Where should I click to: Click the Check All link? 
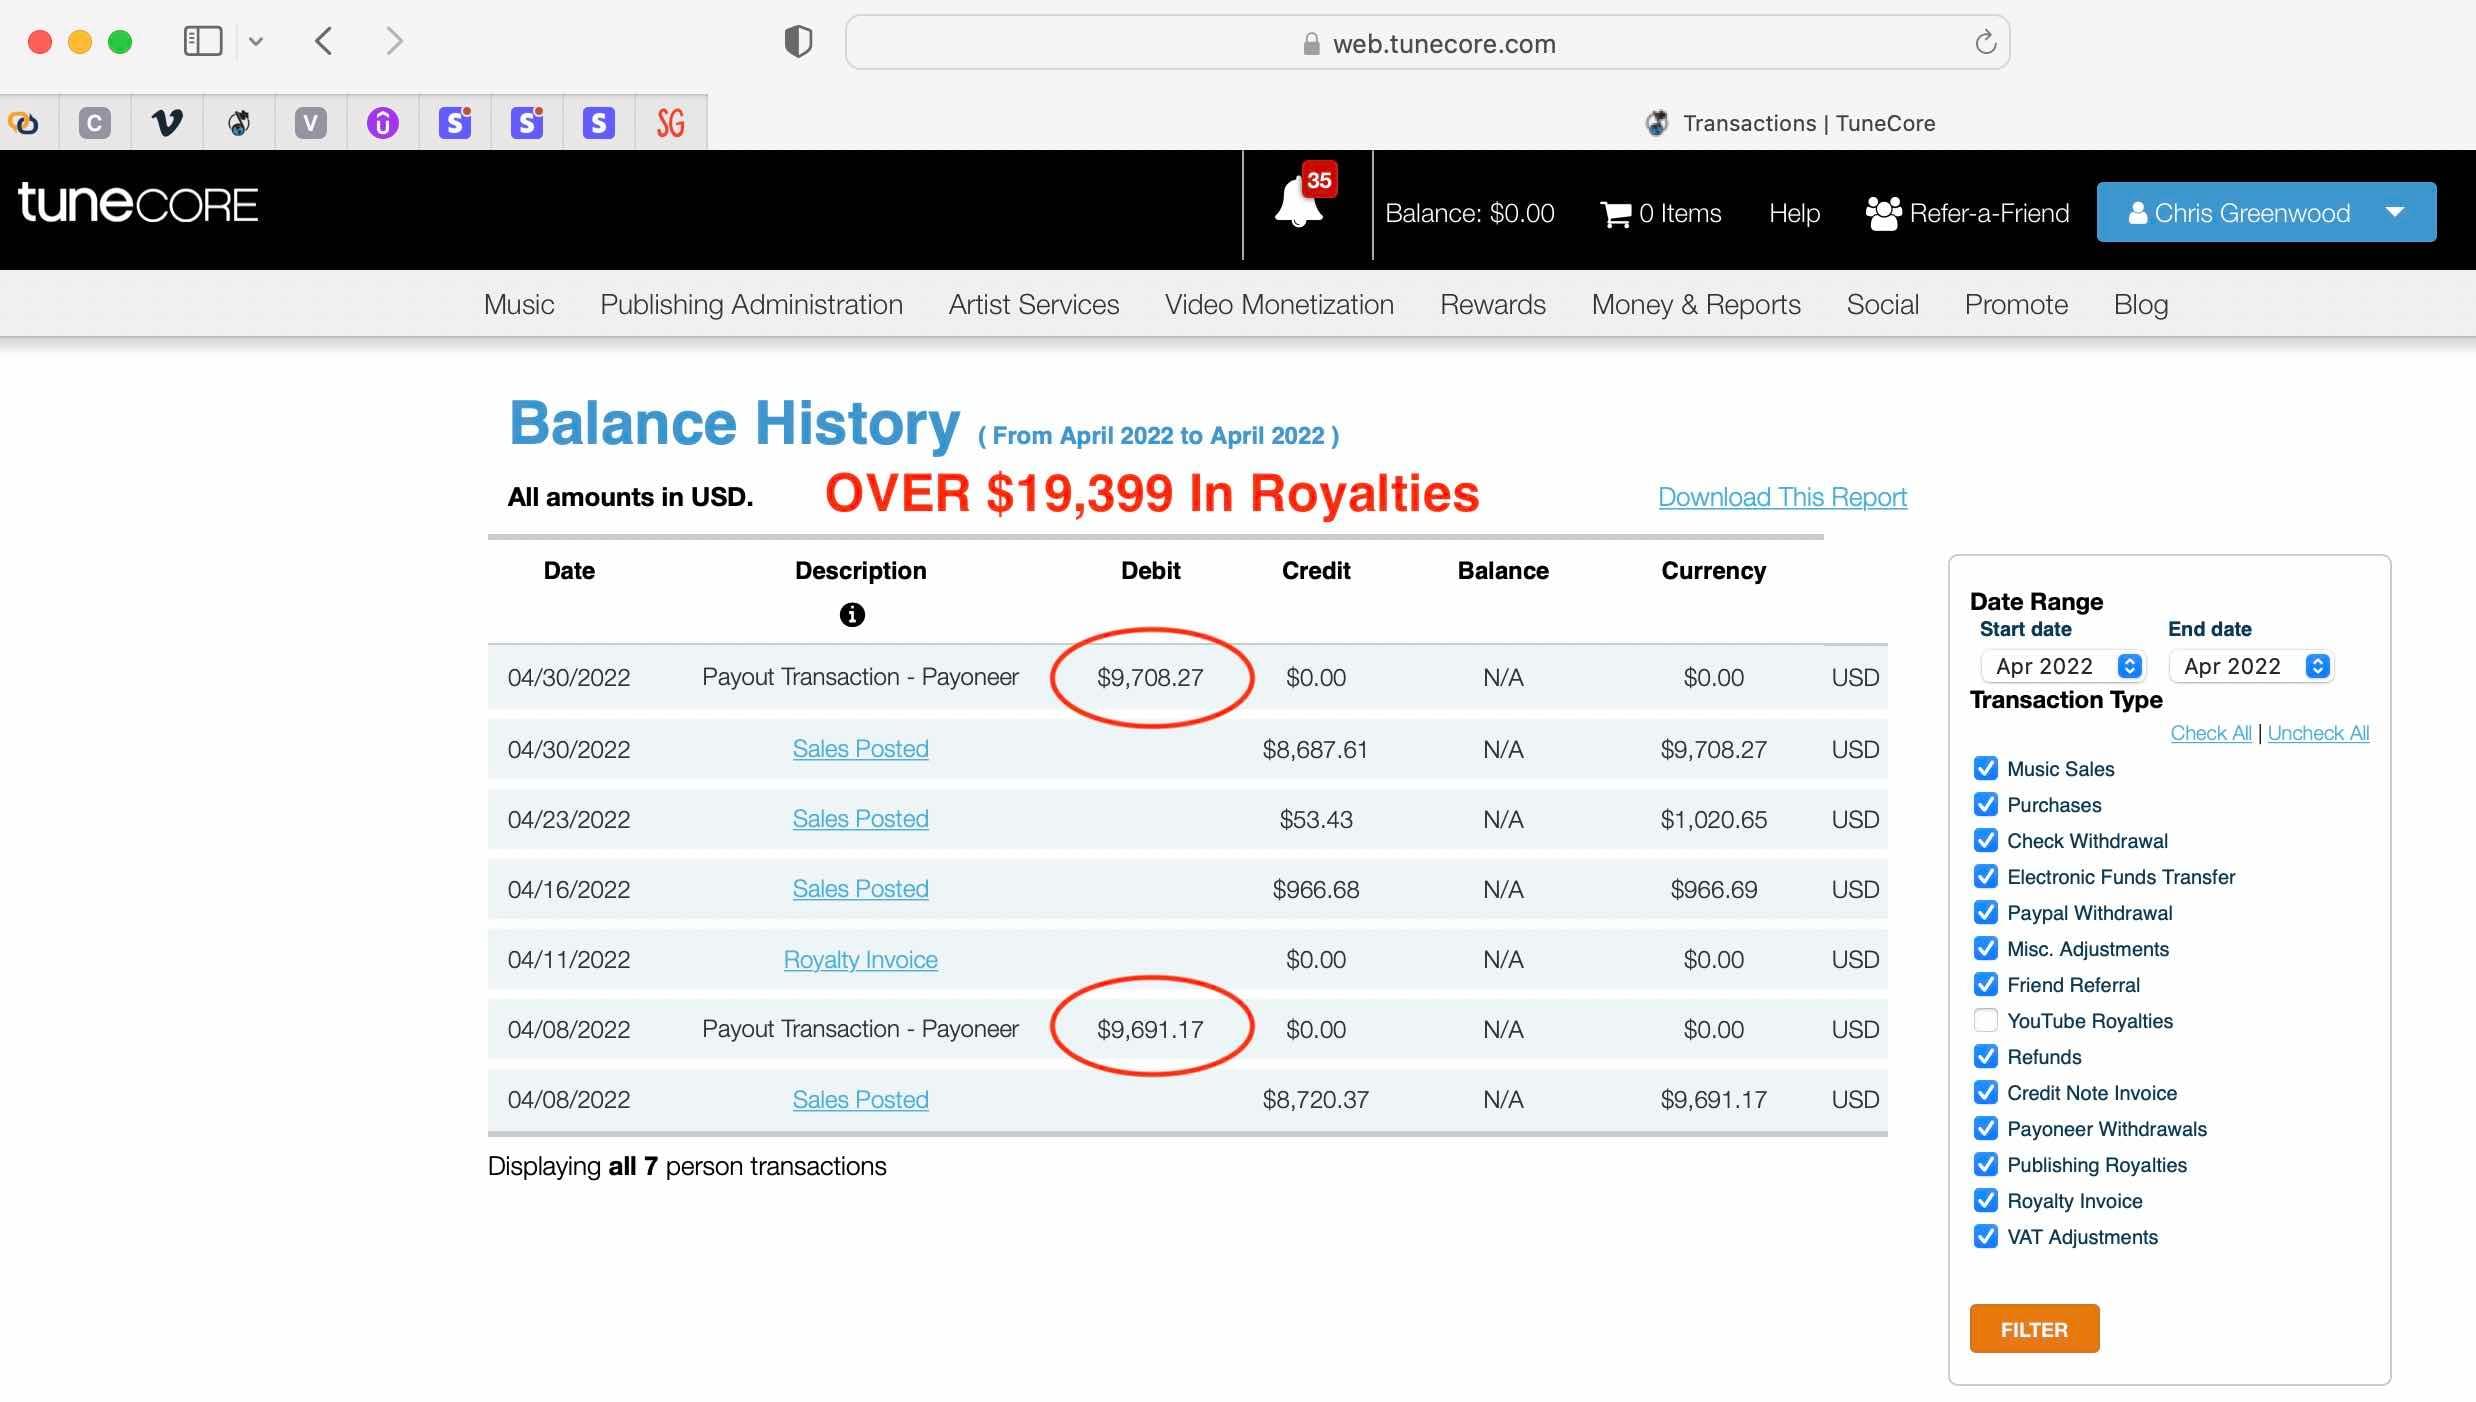2211,733
